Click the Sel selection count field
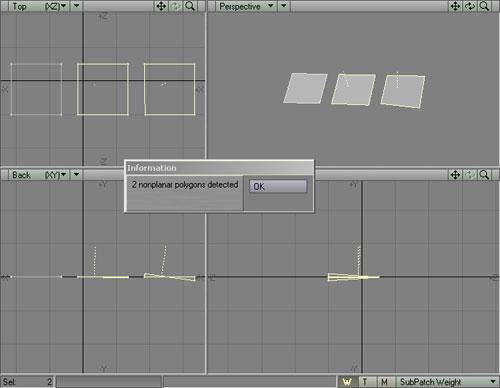 [x=27, y=382]
